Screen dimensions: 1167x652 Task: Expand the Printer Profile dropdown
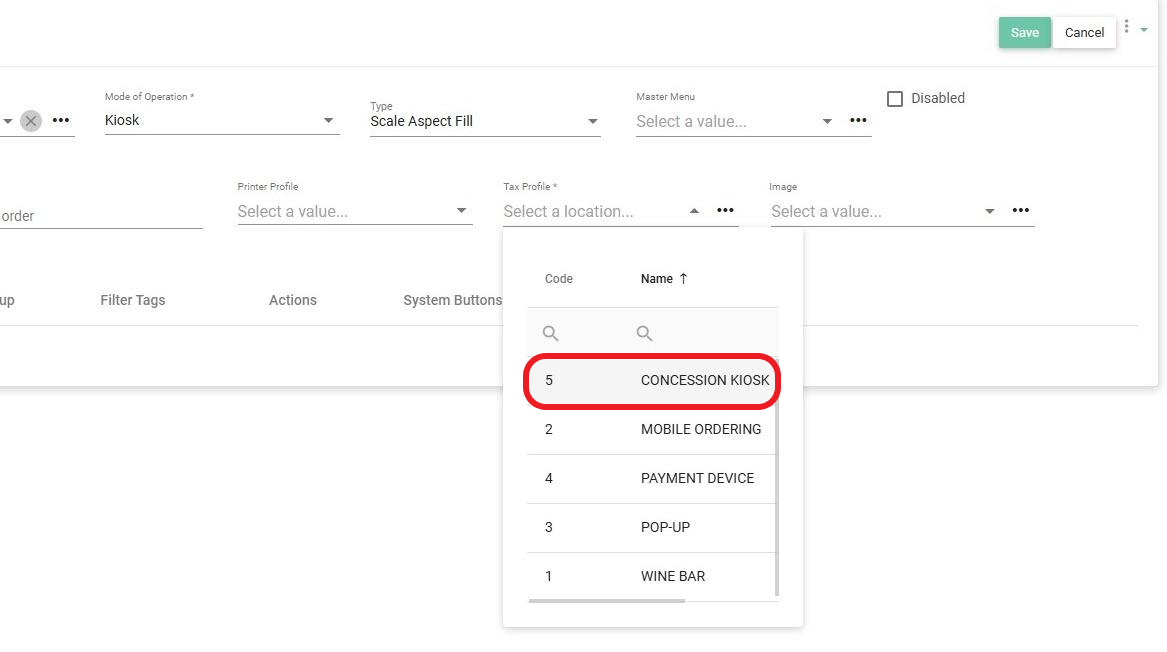click(461, 211)
